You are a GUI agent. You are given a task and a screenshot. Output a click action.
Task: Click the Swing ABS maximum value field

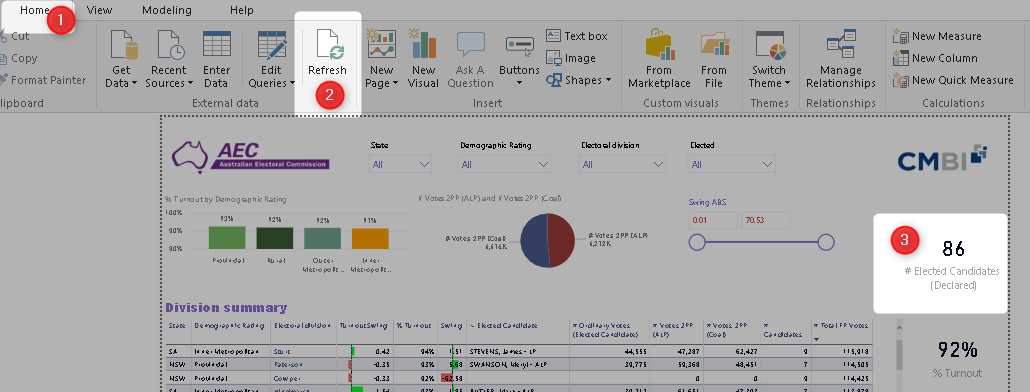tap(765, 220)
